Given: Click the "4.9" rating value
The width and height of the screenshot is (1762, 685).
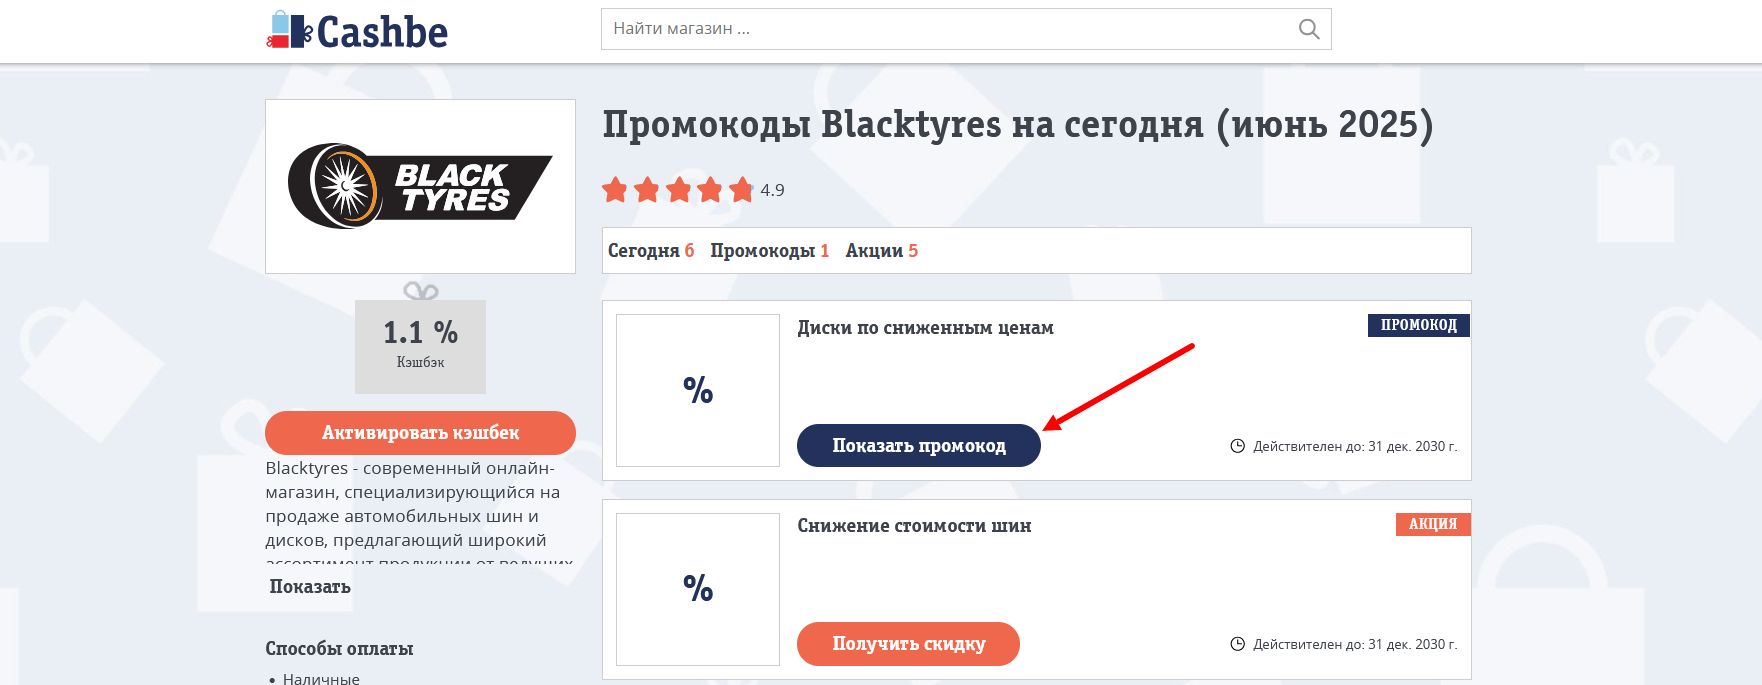Looking at the screenshot, I should [x=772, y=190].
